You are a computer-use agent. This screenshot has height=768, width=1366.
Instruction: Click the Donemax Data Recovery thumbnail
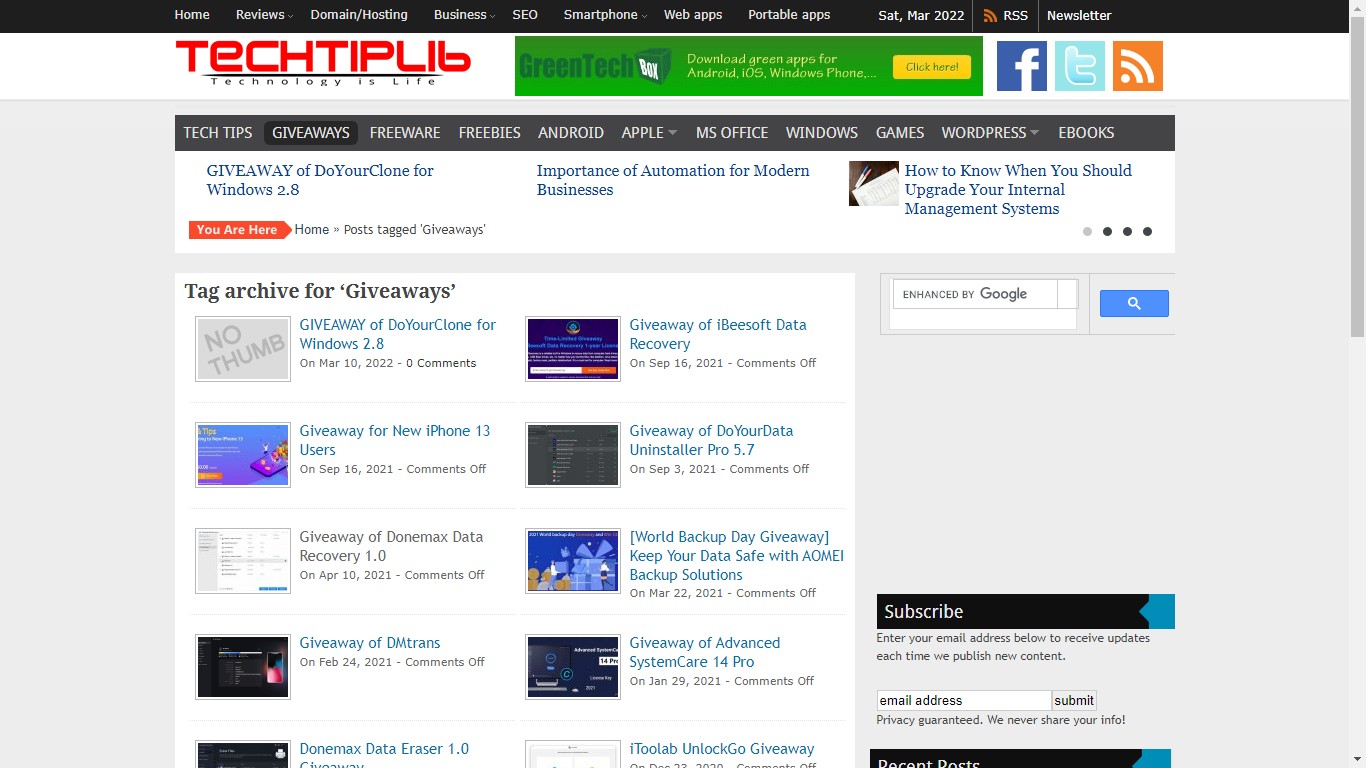click(243, 561)
